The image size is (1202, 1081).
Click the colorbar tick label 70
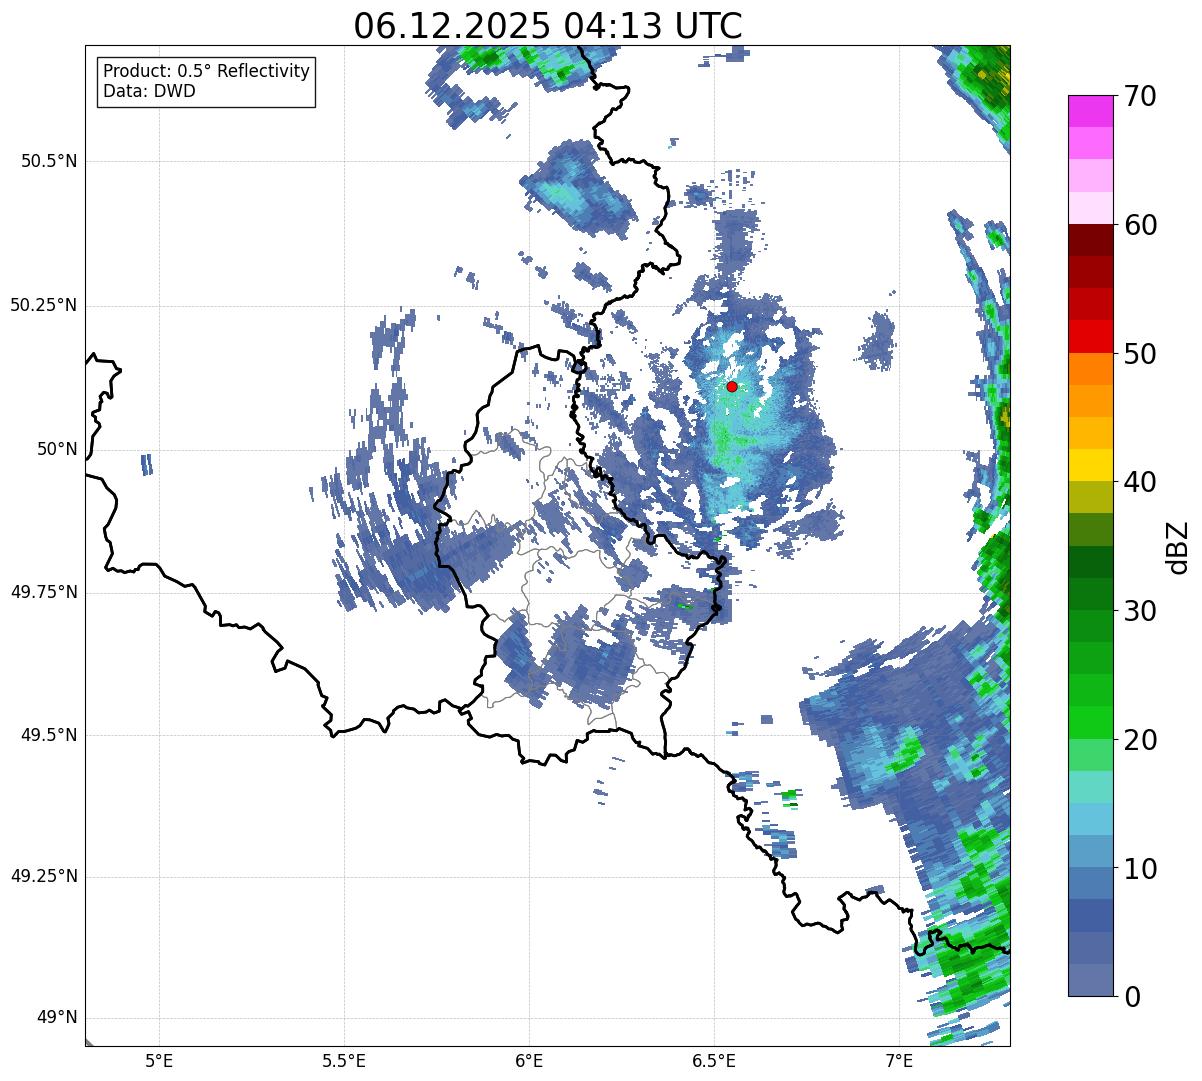tap(1140, 96)
